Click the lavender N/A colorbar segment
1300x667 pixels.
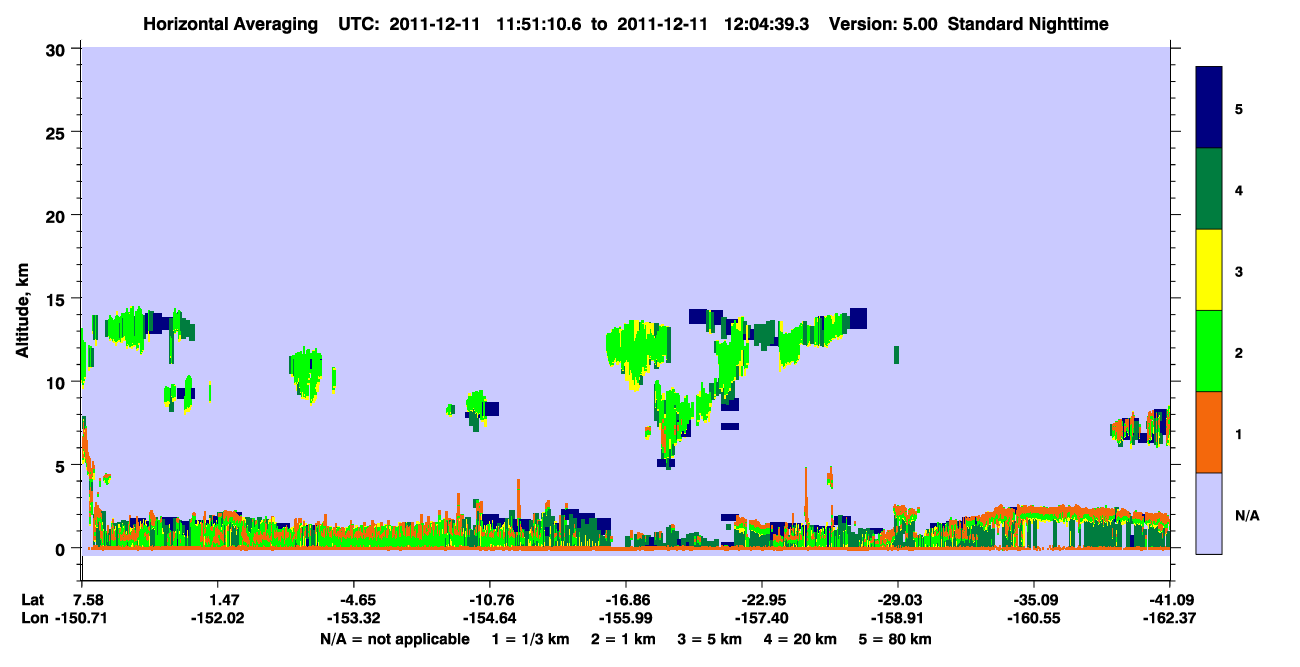coord(1209,513)
